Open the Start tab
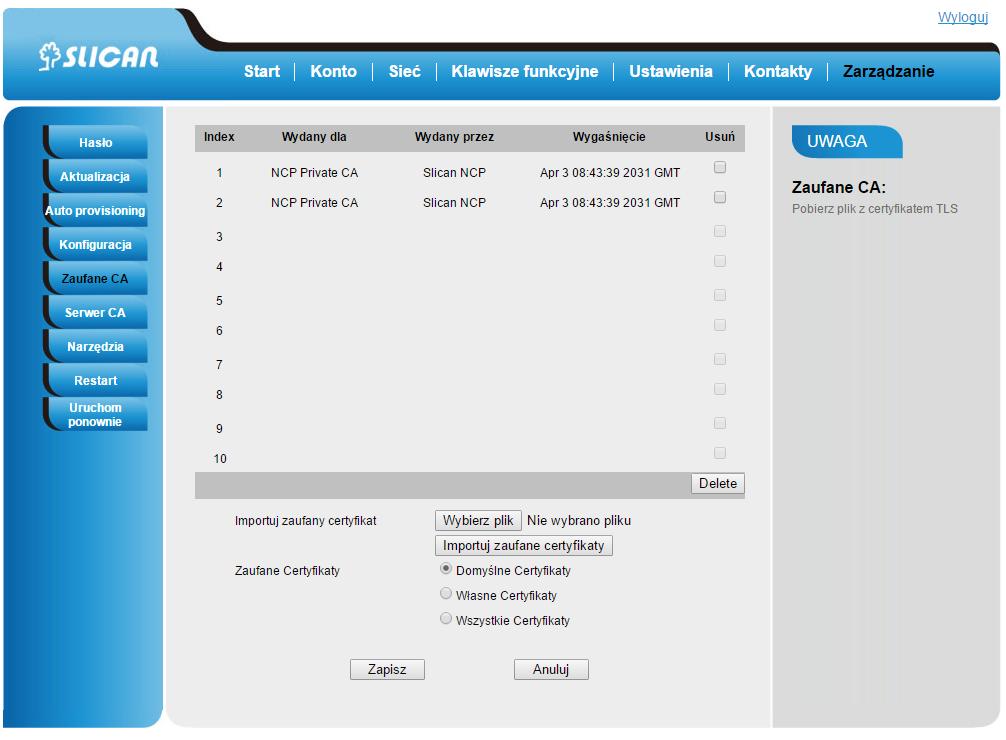 tap(262, 71)
